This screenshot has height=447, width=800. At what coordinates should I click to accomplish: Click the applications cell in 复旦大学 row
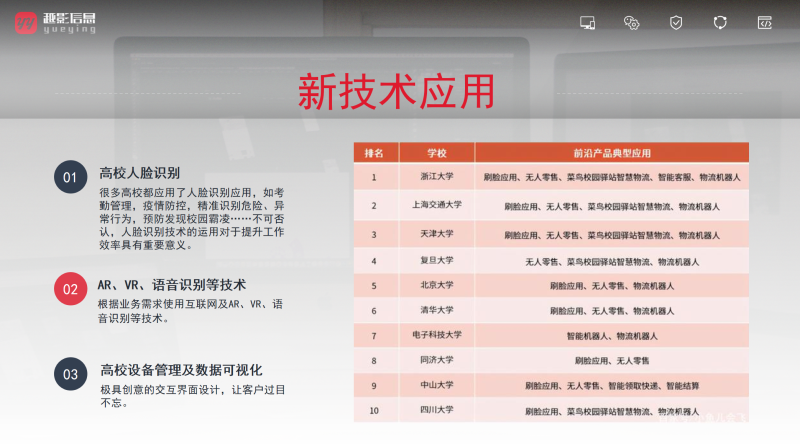(x=612, y=261)
